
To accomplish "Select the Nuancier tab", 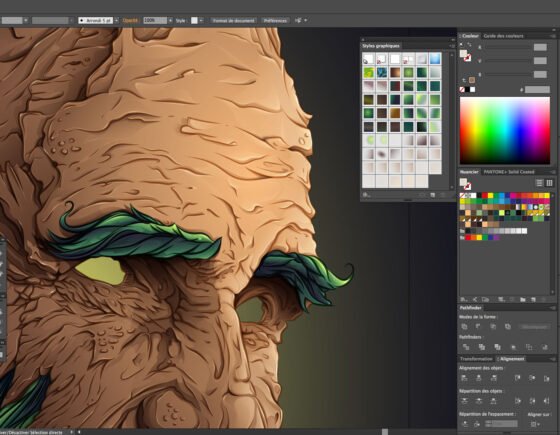I will pyautogui.click(x=469, y=172).
